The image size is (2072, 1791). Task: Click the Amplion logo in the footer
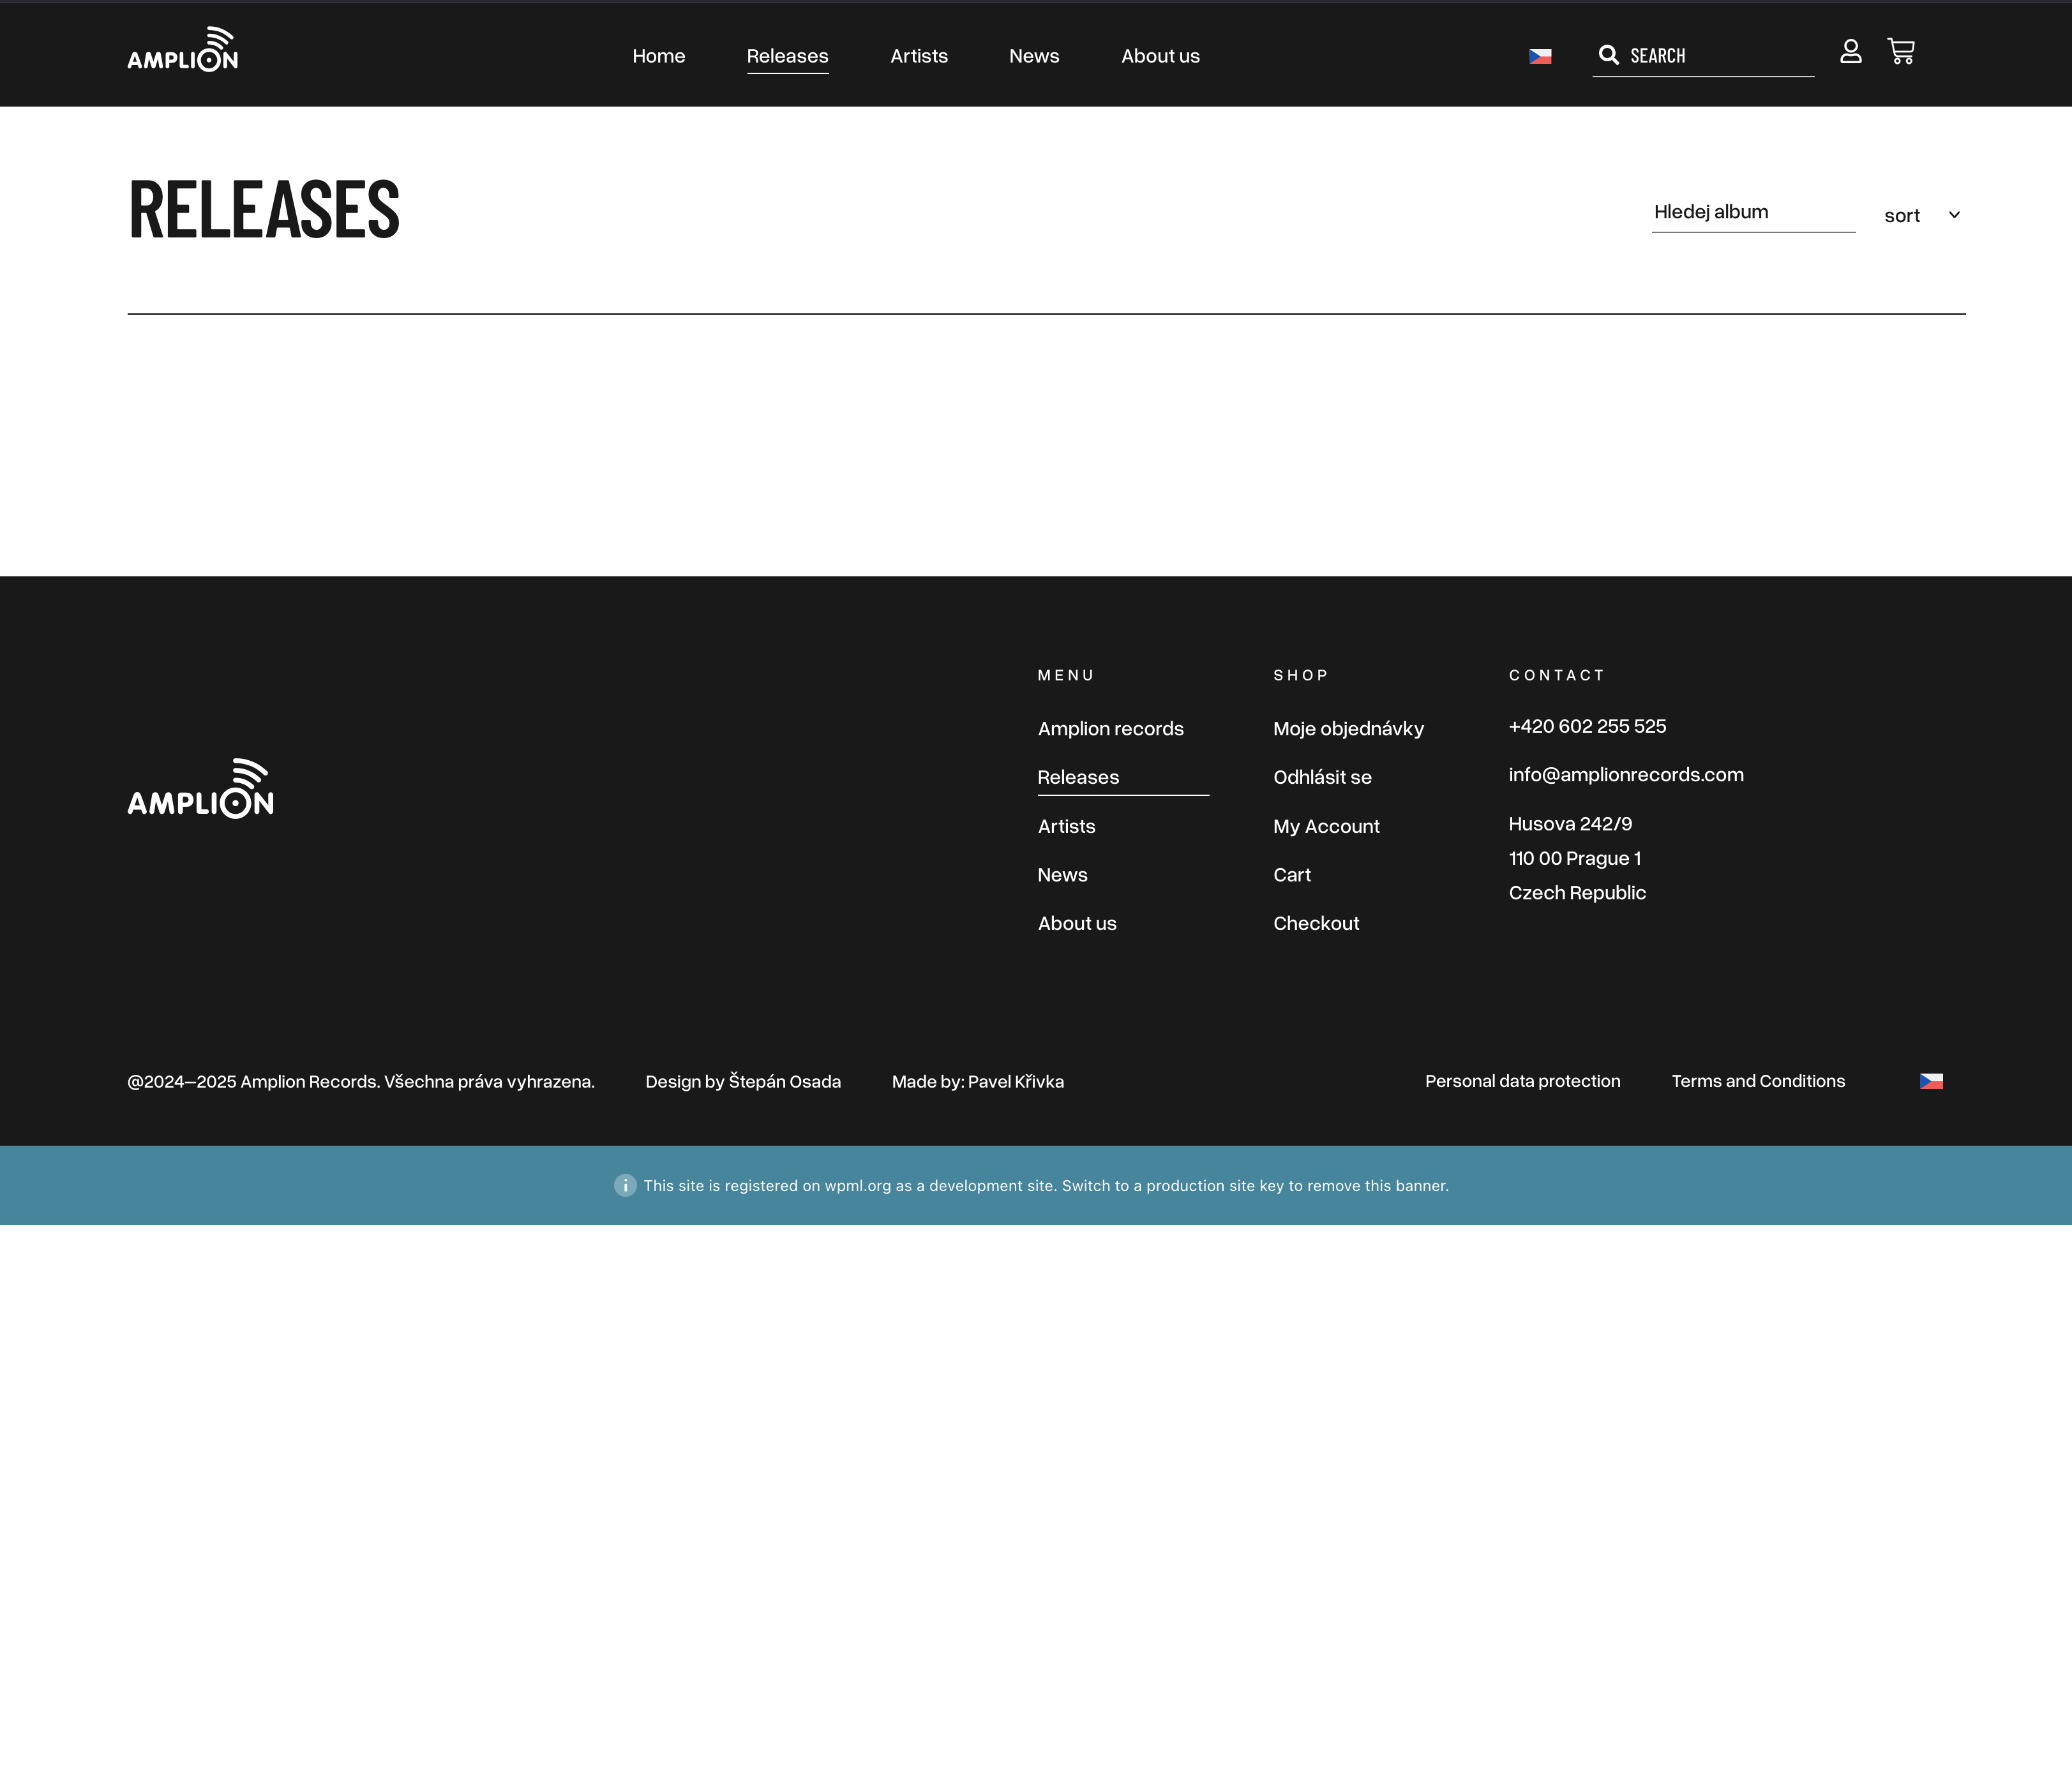pyautogui.click(x=200, y=788)
